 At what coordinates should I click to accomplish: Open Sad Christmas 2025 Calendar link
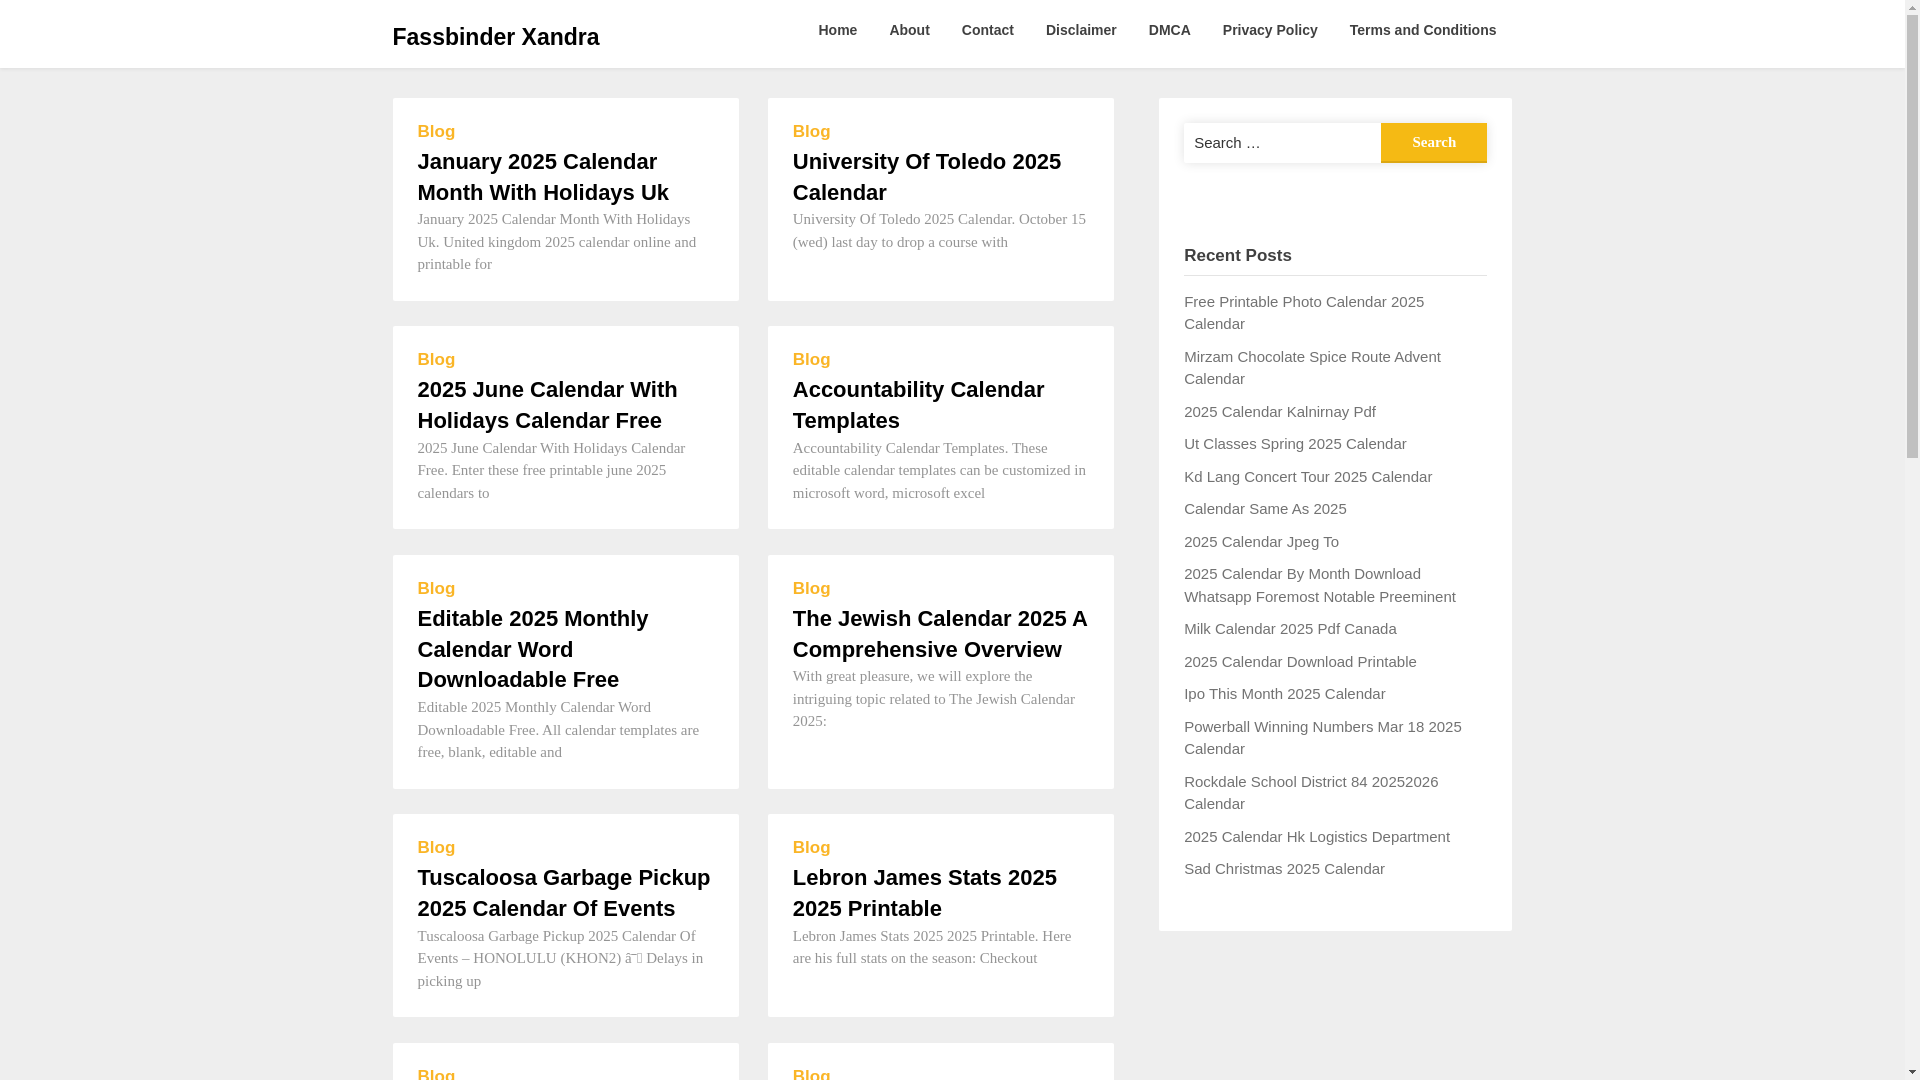point(1283,869)
